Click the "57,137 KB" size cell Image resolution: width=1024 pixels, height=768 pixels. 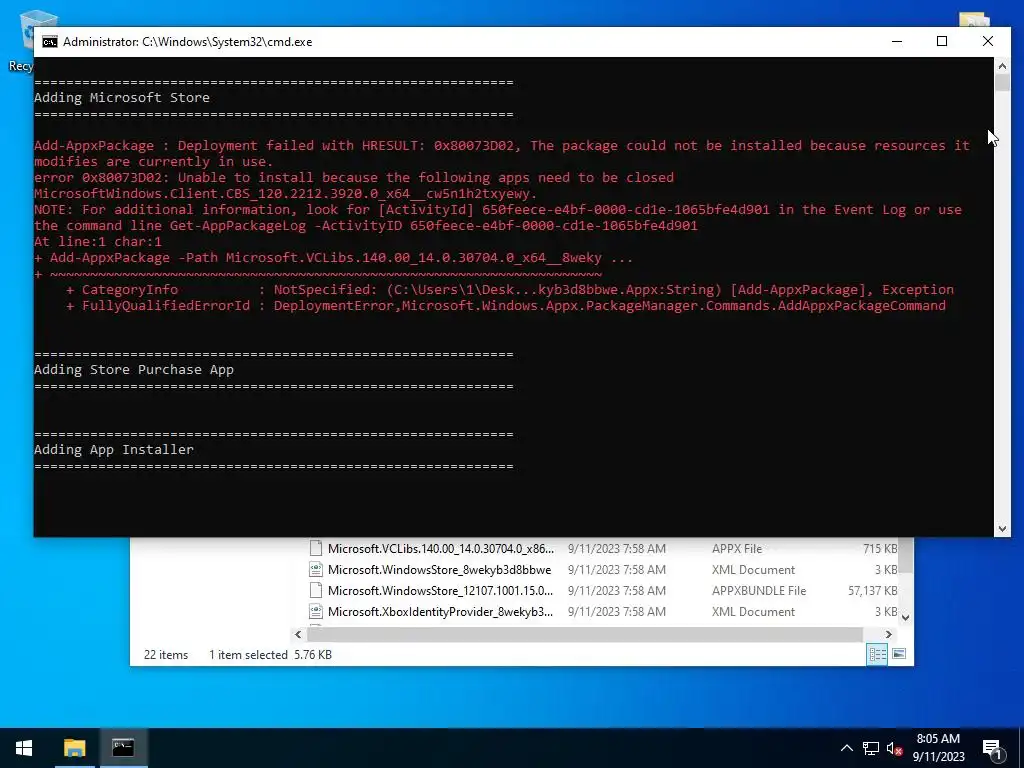point(872,590)
